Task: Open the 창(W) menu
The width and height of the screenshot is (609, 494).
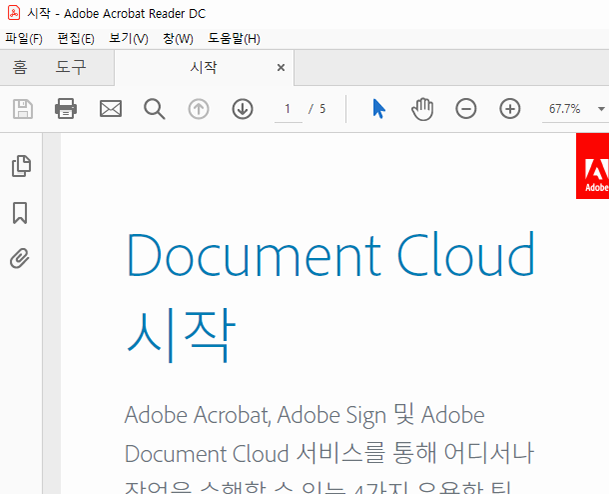Action: pos(178,38)
